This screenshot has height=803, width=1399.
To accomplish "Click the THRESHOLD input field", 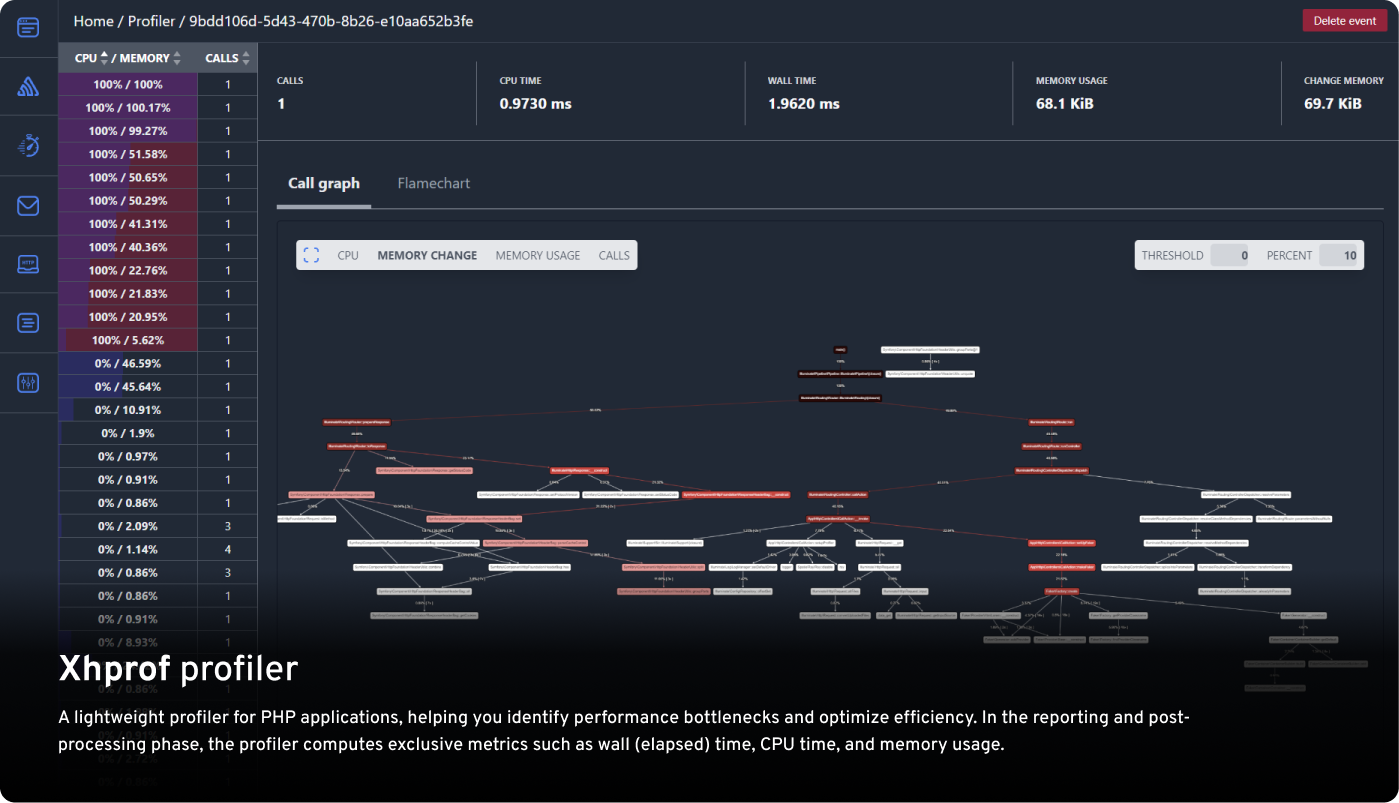I will [x=1230, y=255].
